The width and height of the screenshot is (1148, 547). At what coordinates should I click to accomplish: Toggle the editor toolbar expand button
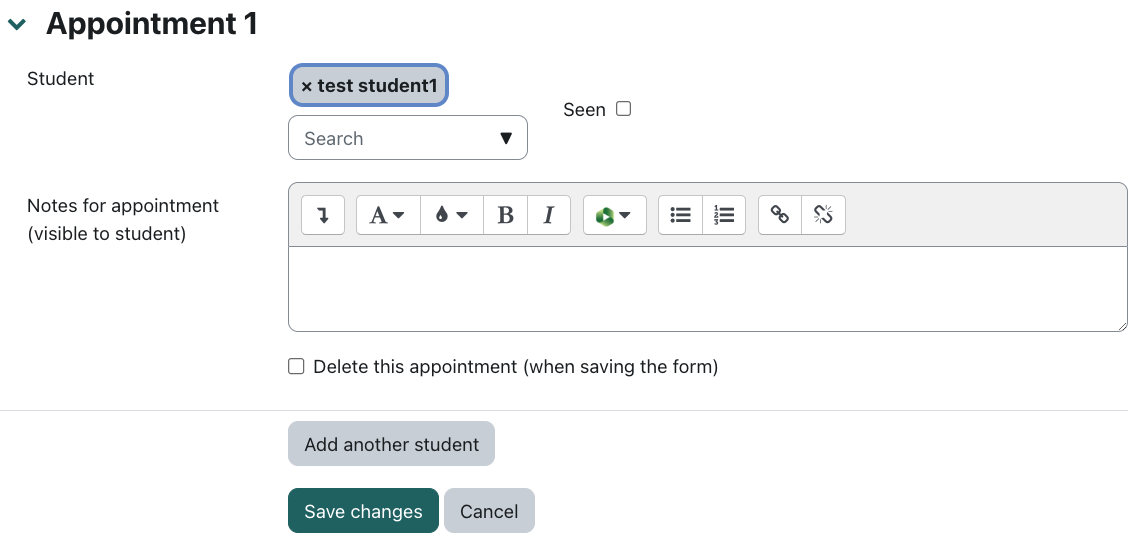(x=323, y=215)
